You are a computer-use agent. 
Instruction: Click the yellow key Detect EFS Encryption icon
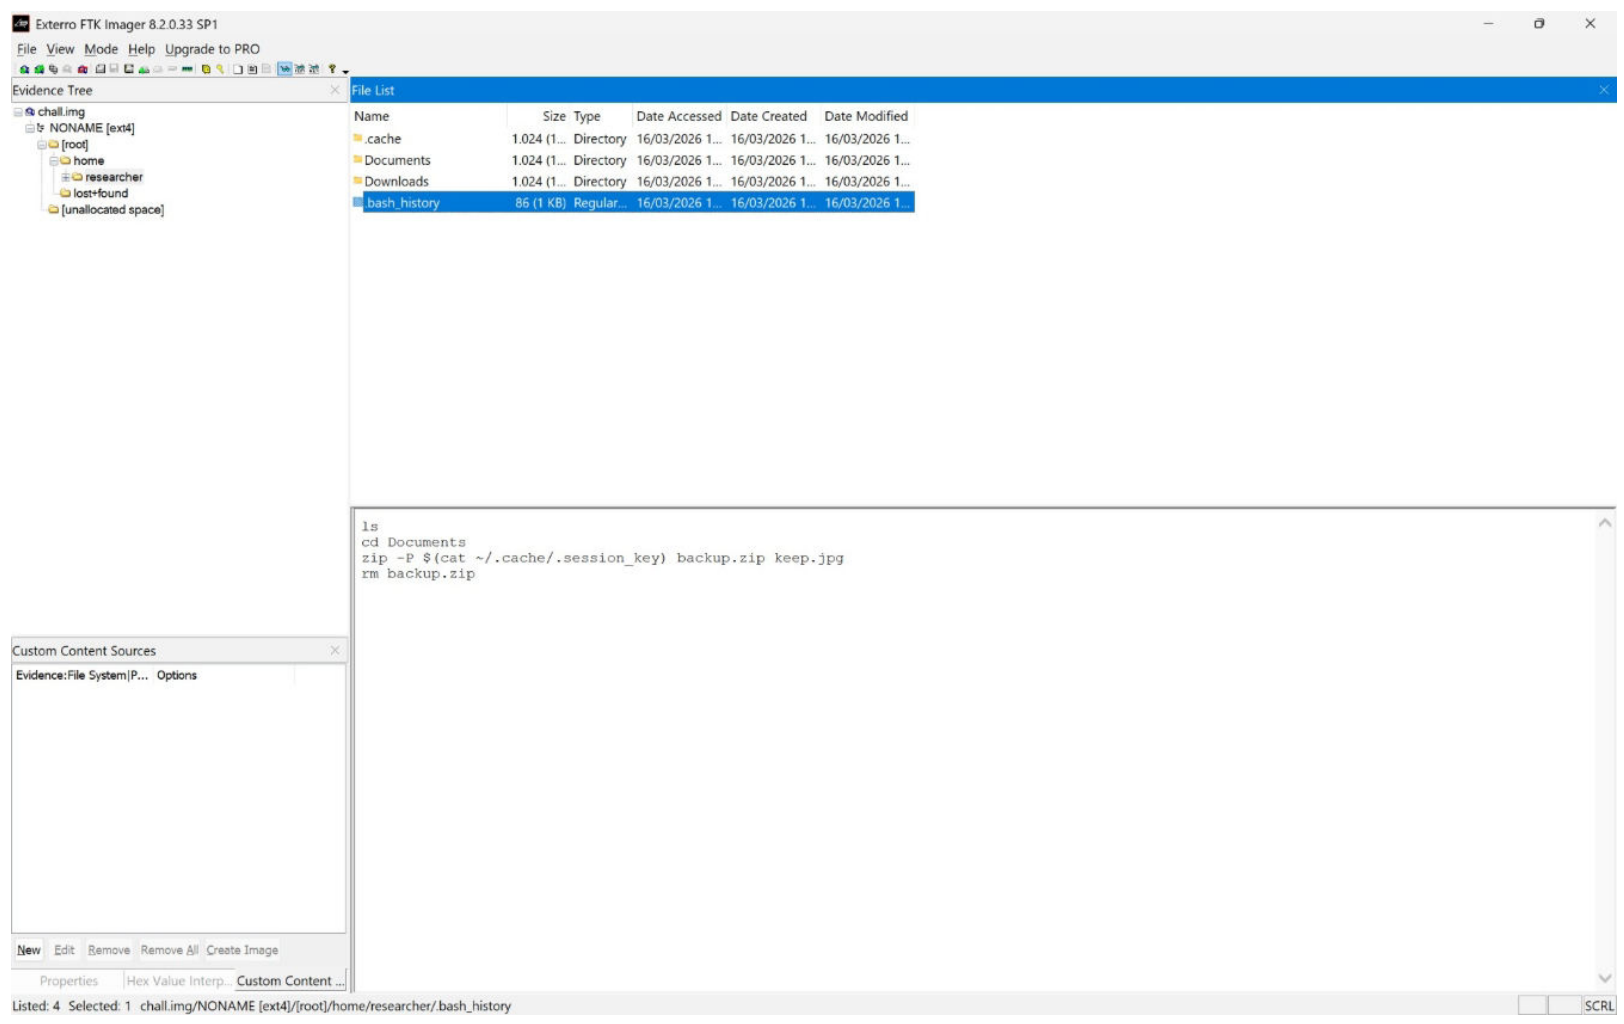(x=220, y=69)
